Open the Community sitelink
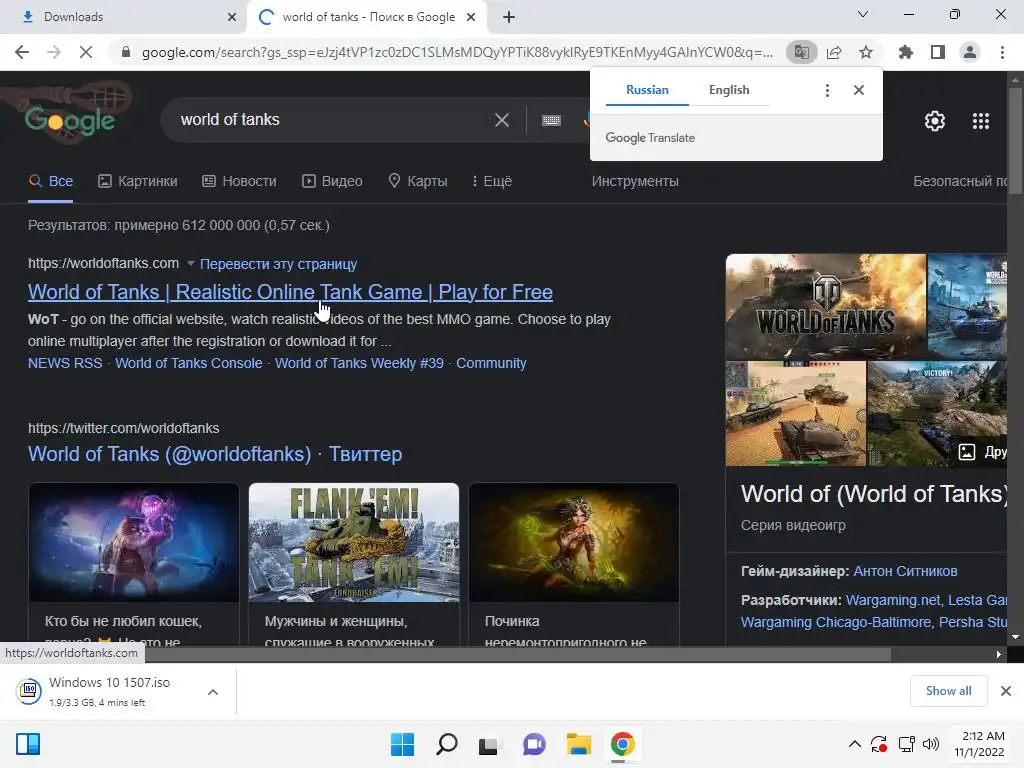Viewport: 1024px width, 768px height. [x=491, y=363]
